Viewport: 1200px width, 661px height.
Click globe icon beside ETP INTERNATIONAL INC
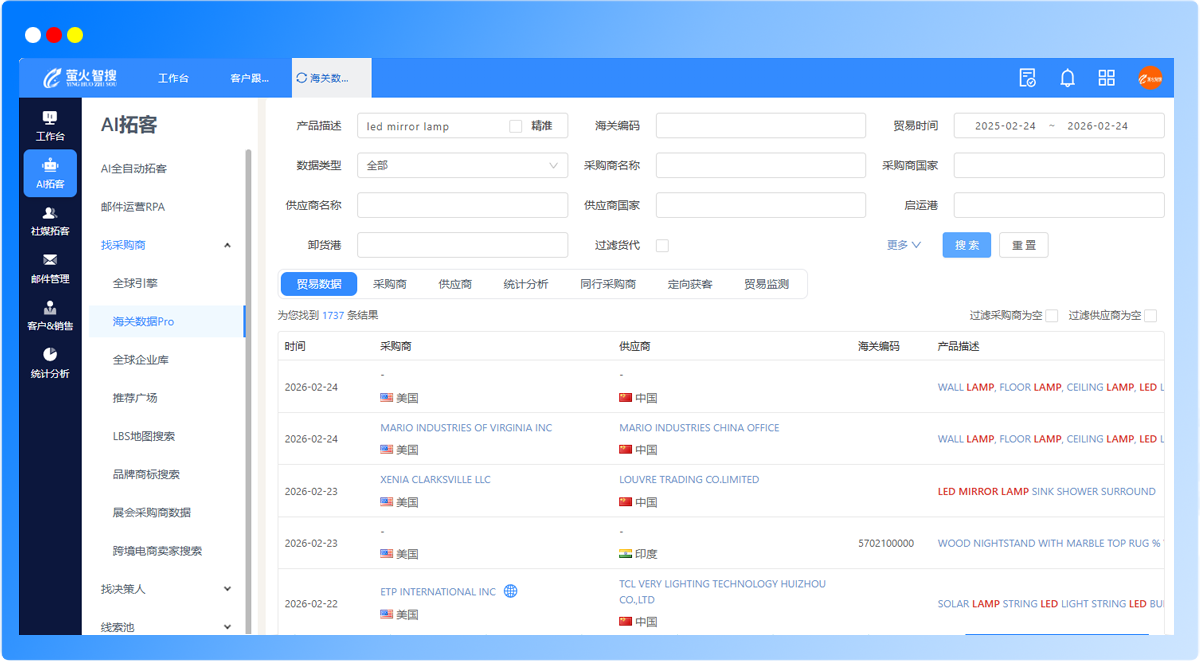coord(511,591)
